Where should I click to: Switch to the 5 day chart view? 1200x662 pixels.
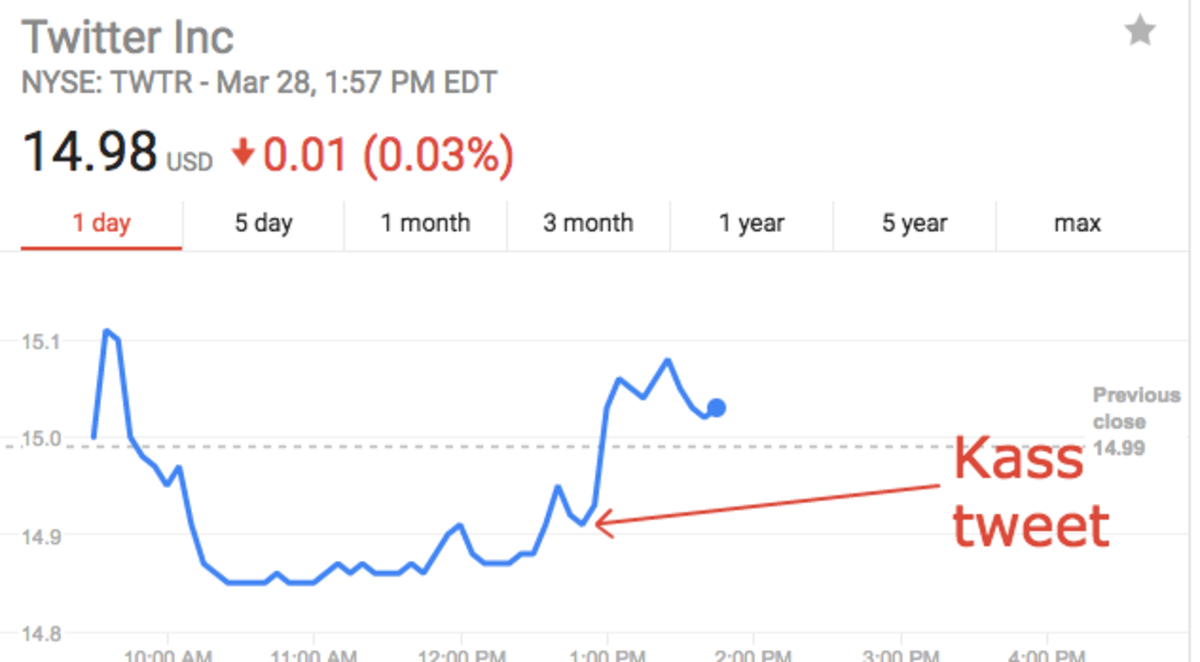point(262,224)
